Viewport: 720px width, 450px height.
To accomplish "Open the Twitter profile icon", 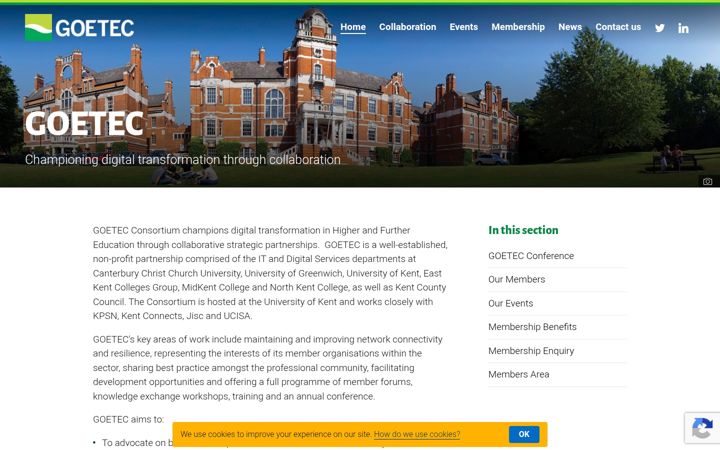I will pos(659,28).
